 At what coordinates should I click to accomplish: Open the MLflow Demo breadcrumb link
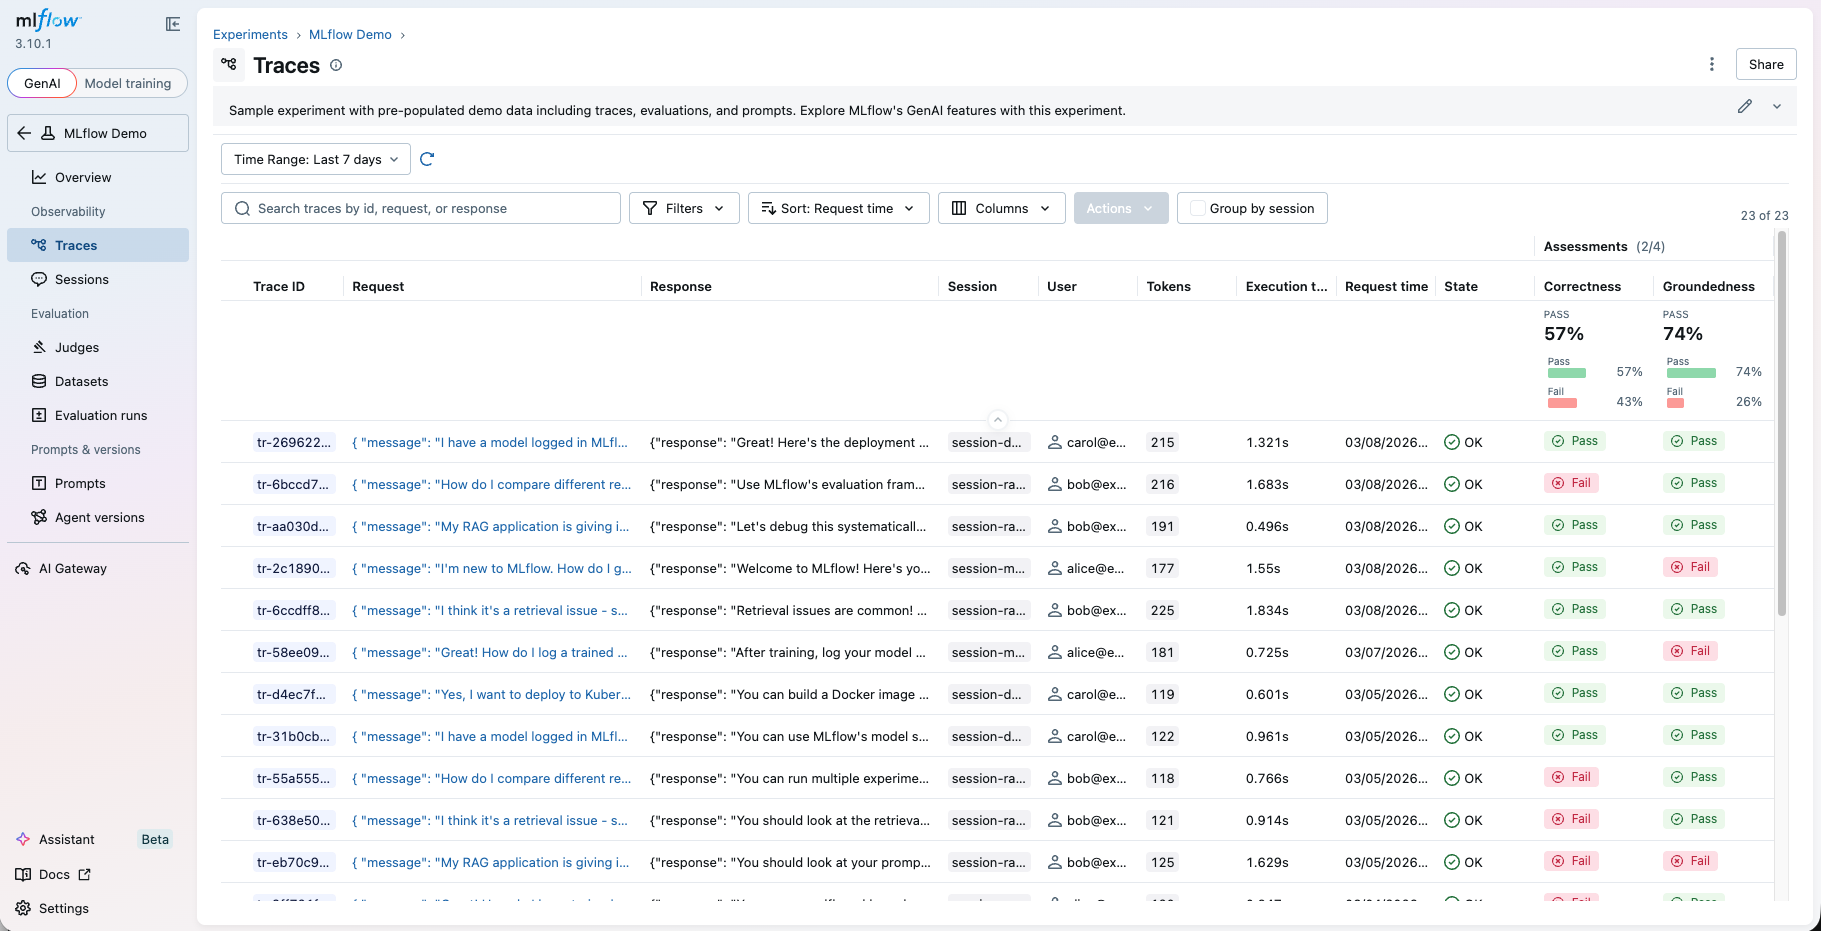tap(350, 34)
